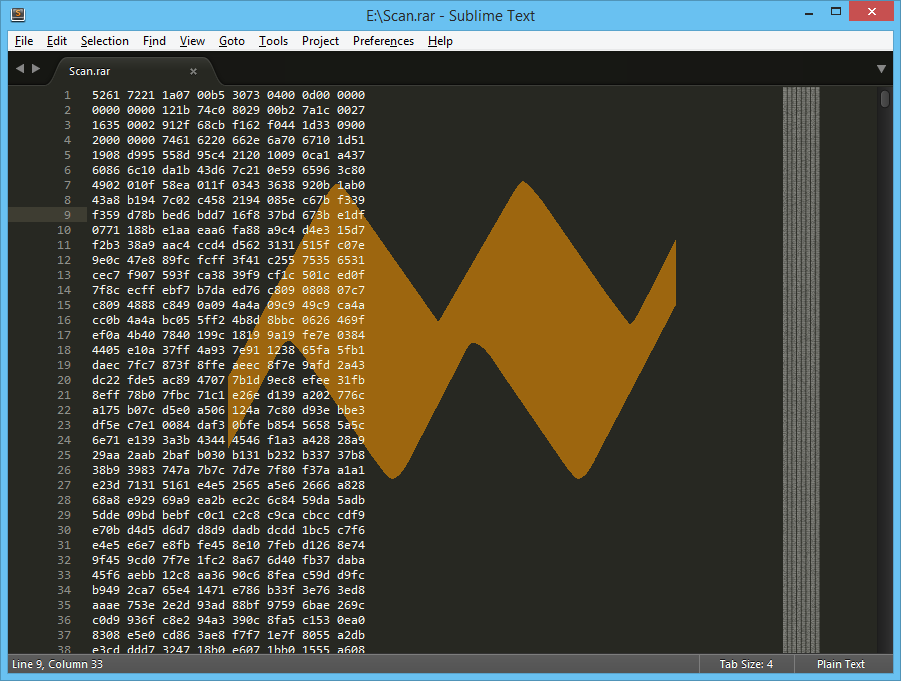Click hex word ef0a on line 17
The image size is (901, 681).
coord(106,335)
